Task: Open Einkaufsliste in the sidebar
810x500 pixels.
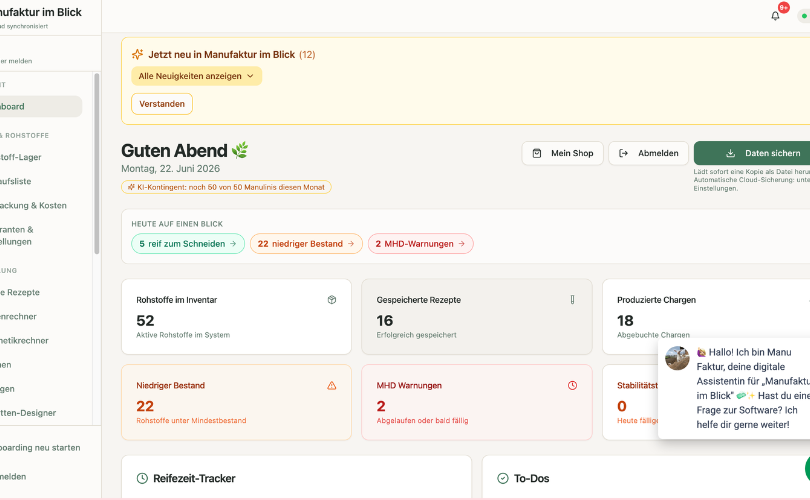Action: [40, 181]
